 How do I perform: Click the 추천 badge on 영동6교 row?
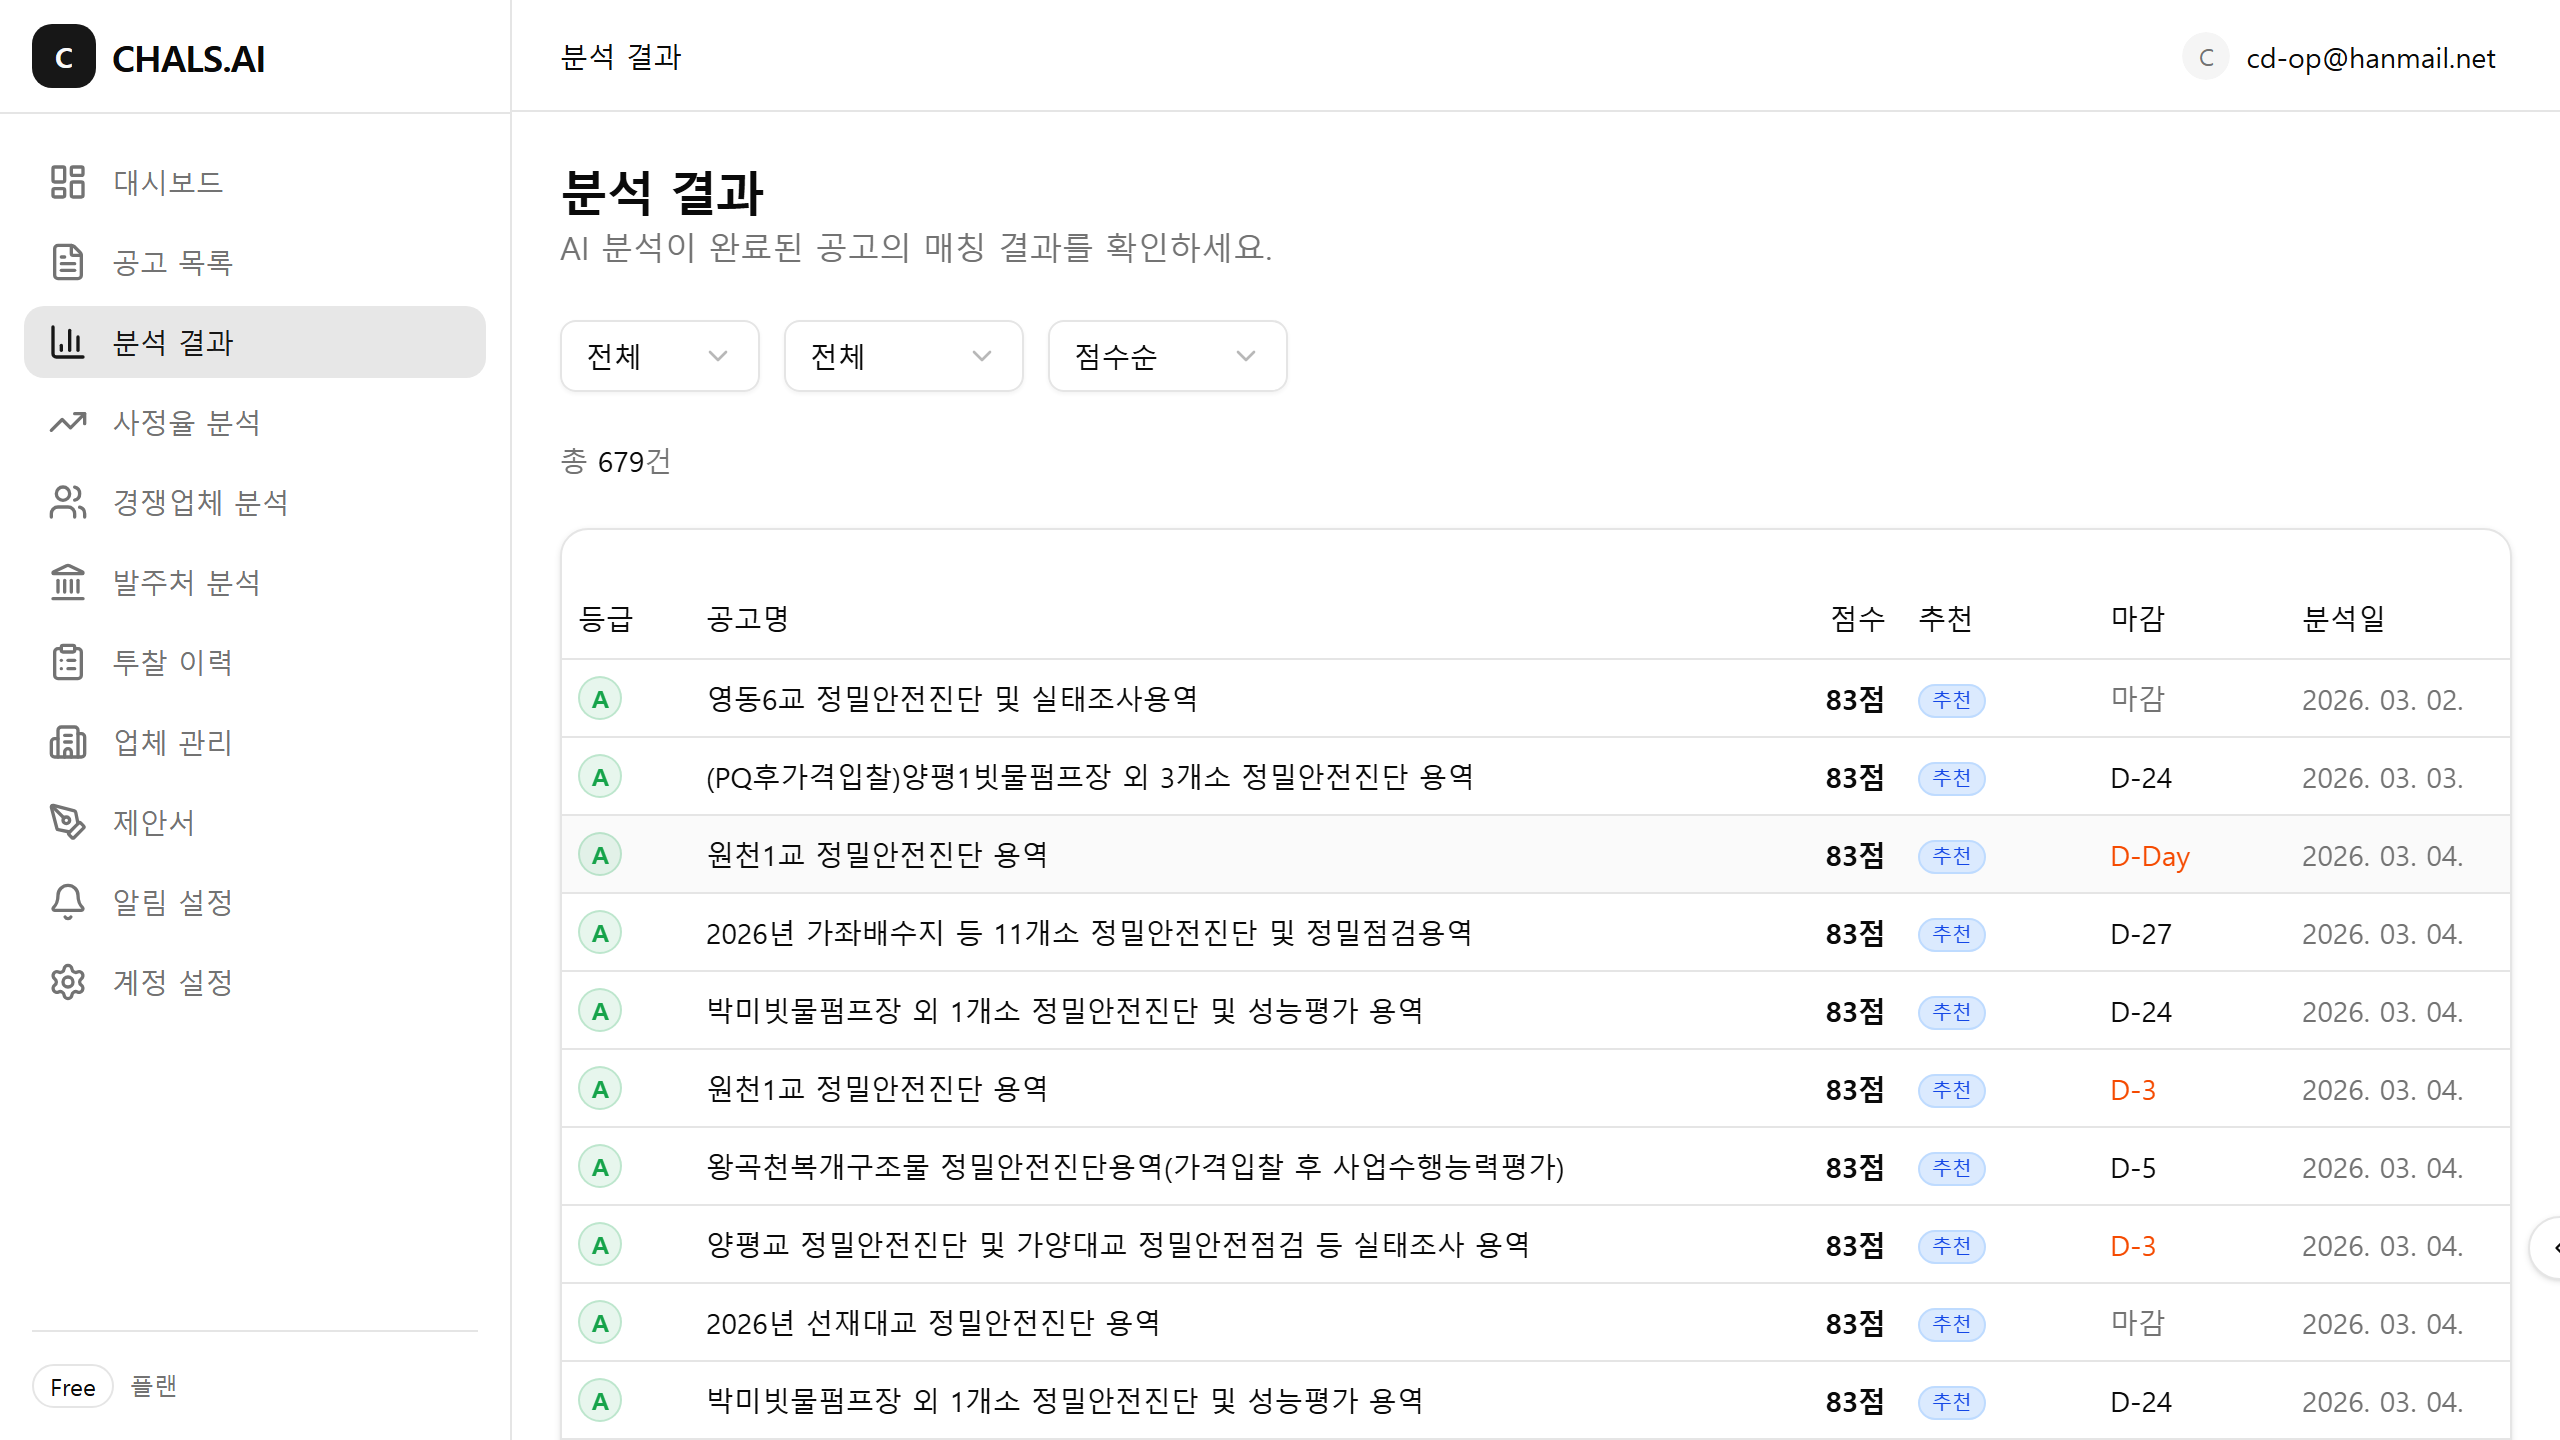(x=1951, y=700)
